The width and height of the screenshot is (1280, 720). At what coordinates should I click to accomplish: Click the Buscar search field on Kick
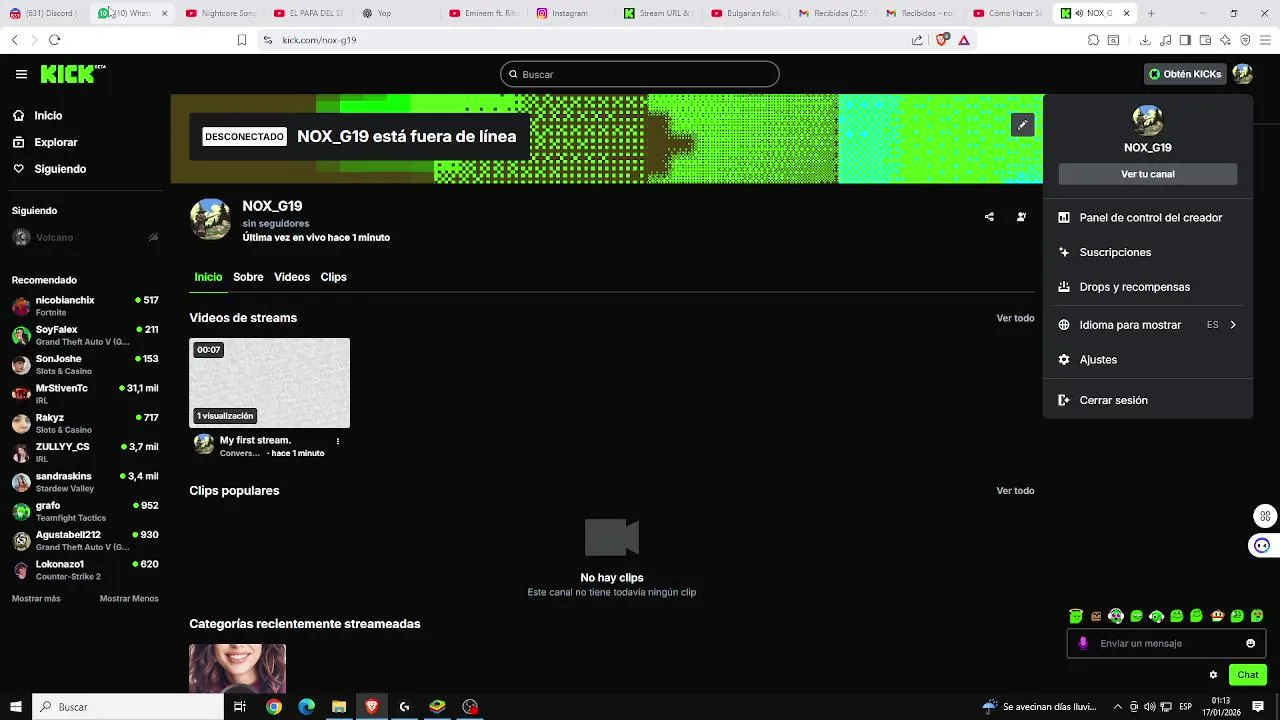pos(640,74)
